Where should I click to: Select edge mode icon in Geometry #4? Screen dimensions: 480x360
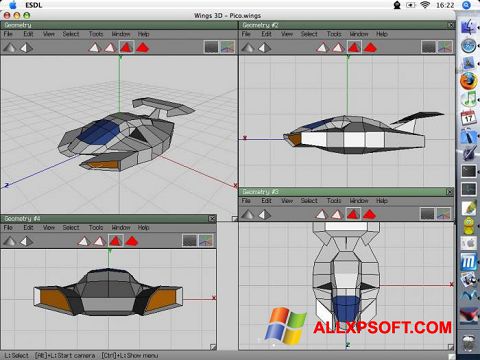[99, 241]
